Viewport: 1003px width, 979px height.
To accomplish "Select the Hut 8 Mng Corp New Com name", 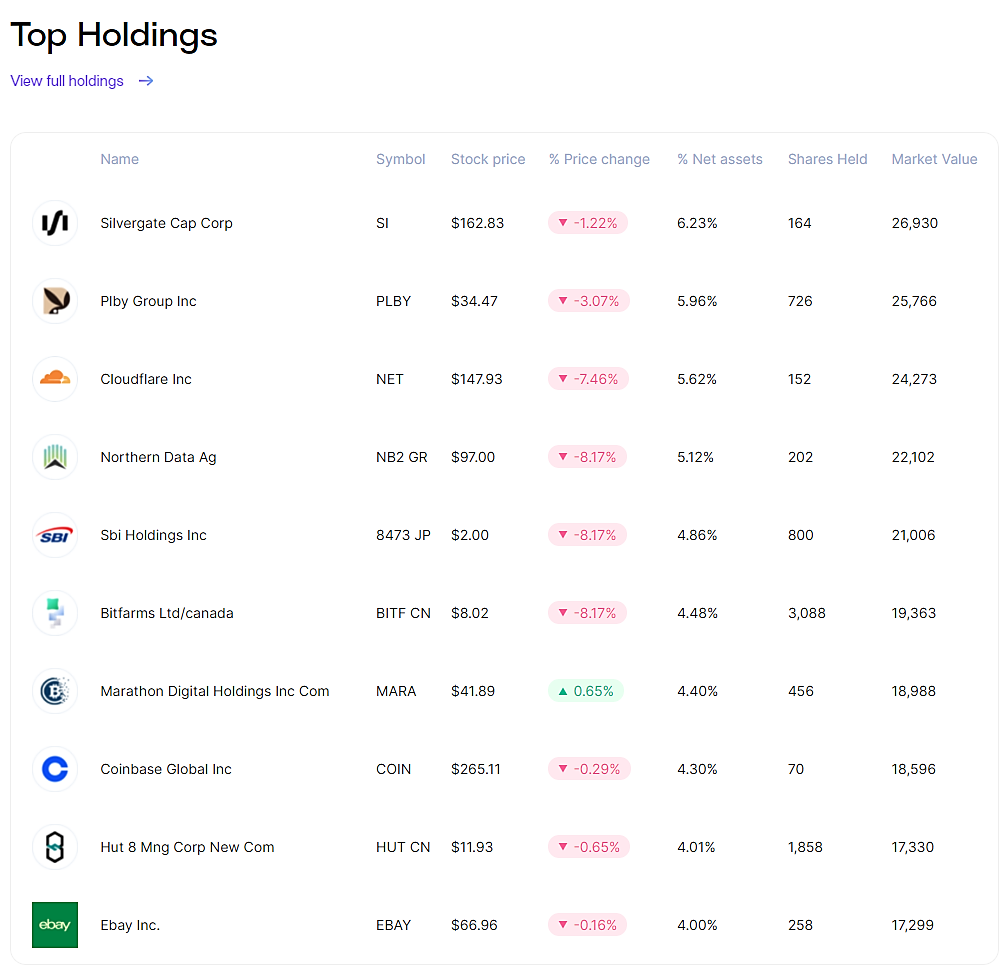I will (x=187, y=848).
